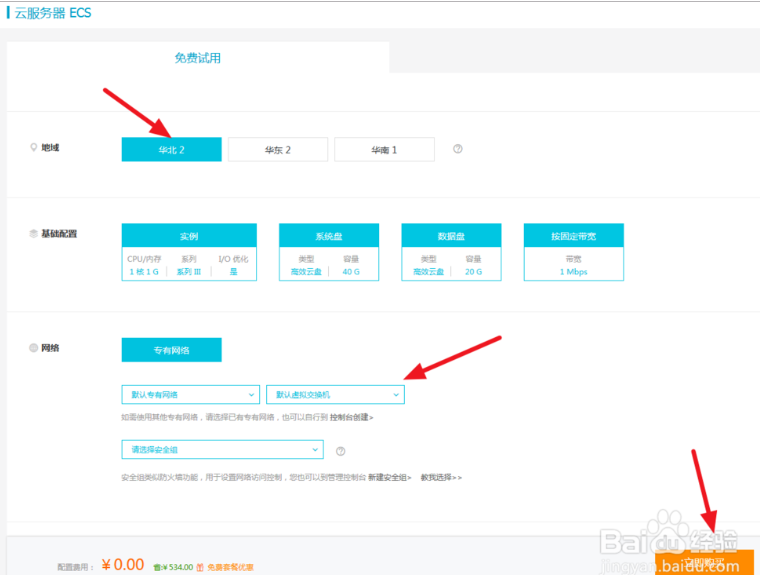Click the ¥0.00 configuration fee

click(123, 564)
